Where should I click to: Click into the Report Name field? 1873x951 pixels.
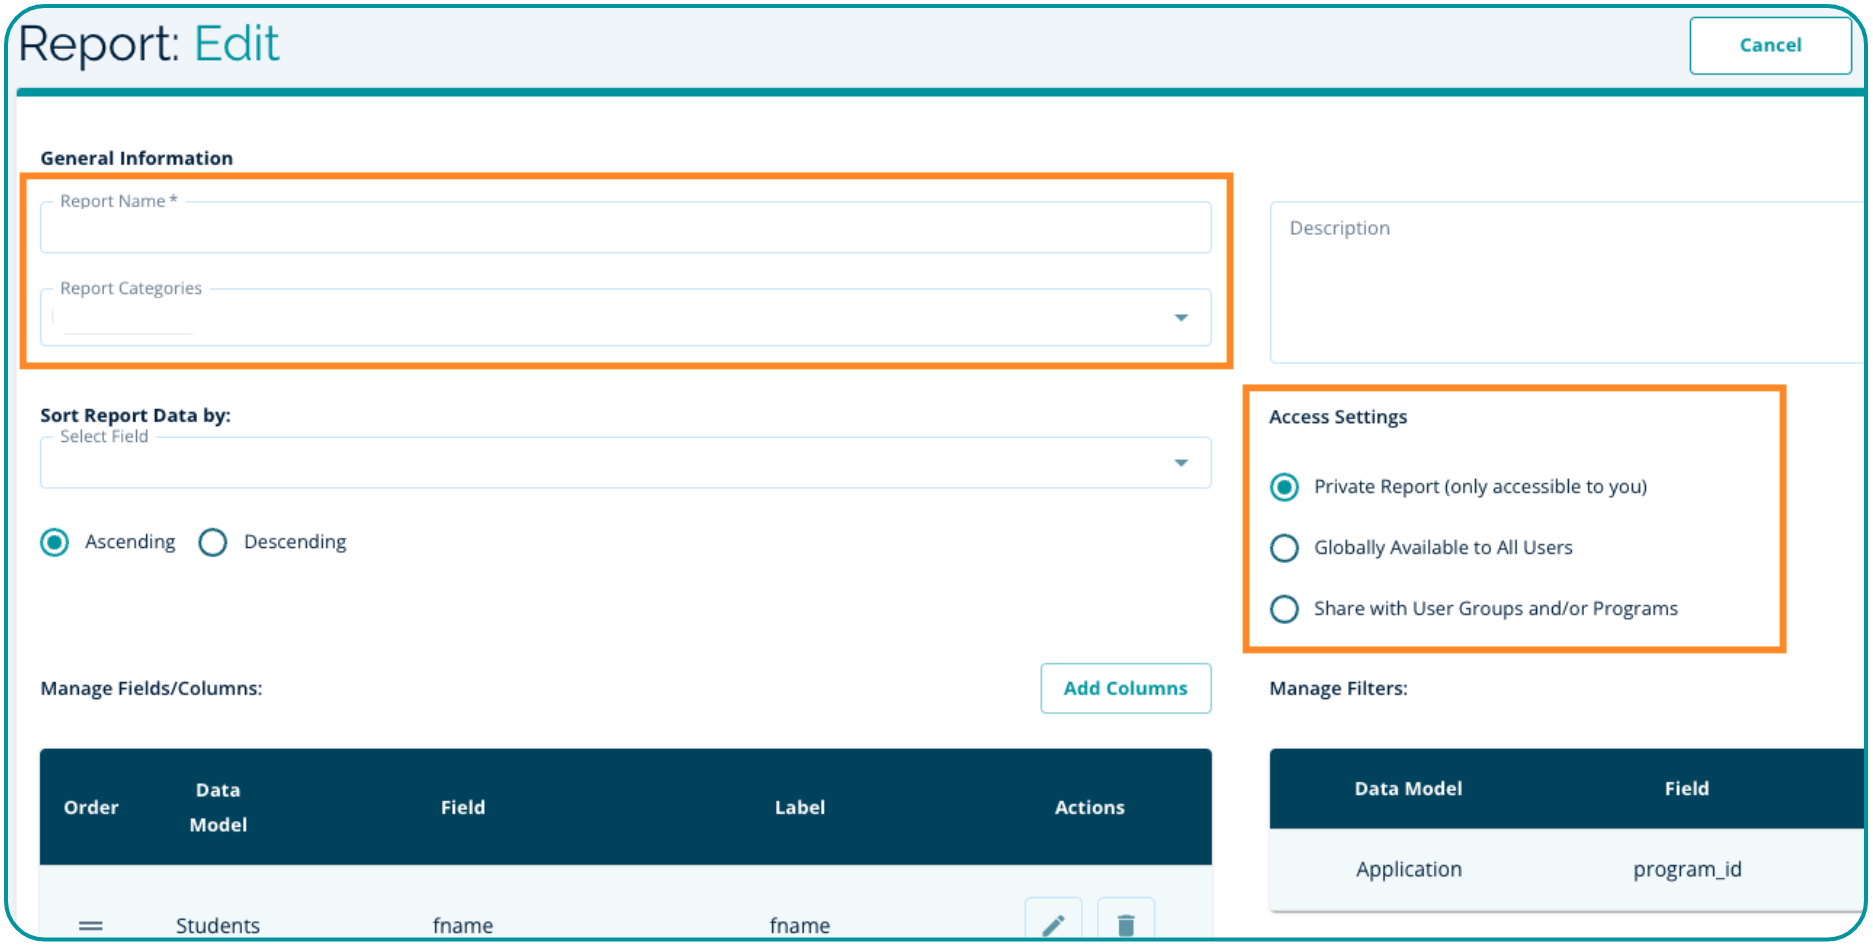[x=625, y=229]
